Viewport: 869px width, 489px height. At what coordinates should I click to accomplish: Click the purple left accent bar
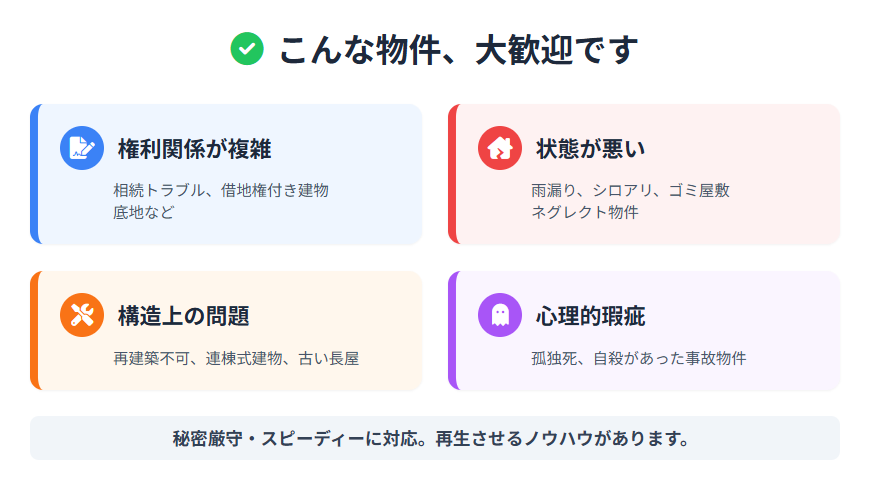pyautogui.click(x=452, y=331)
